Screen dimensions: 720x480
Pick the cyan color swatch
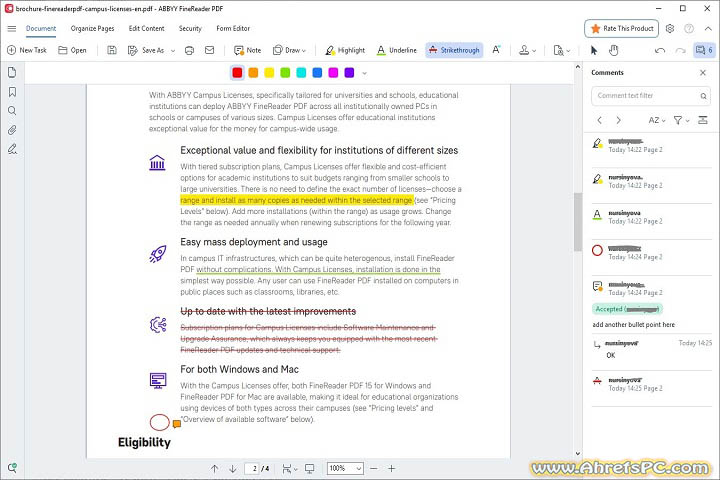coord(301,73)
